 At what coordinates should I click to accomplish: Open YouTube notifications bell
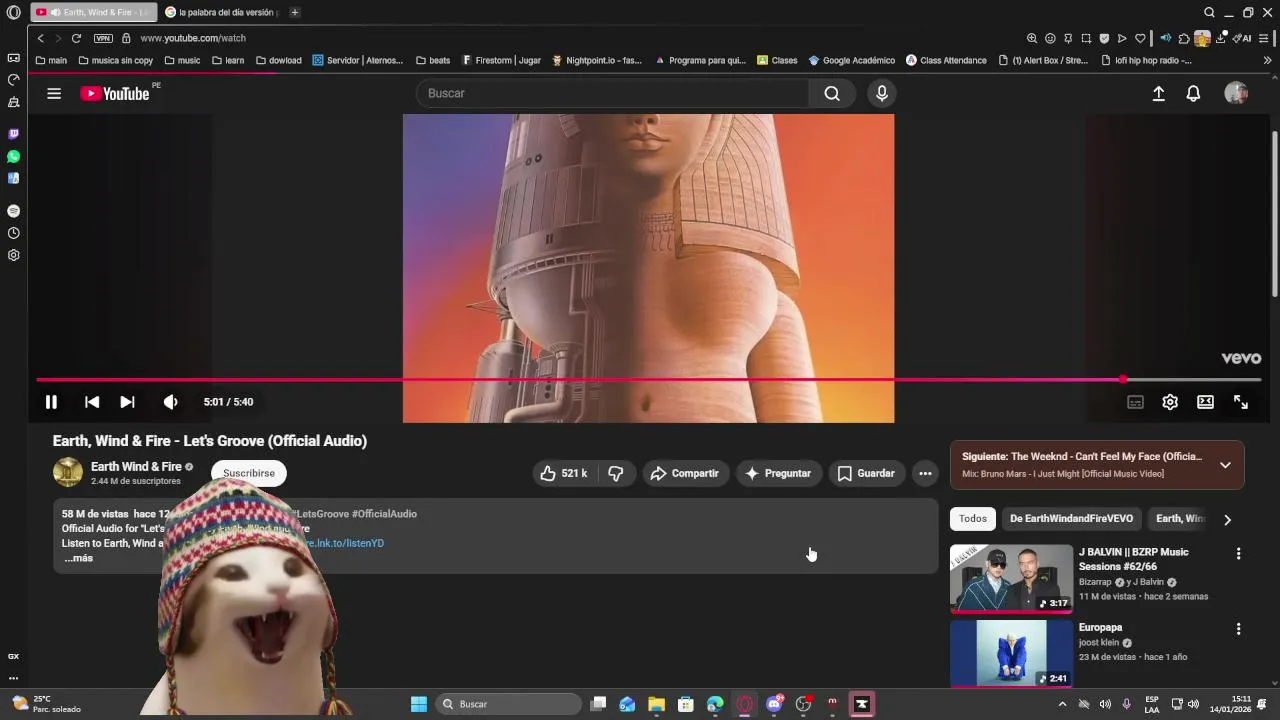1193,93
